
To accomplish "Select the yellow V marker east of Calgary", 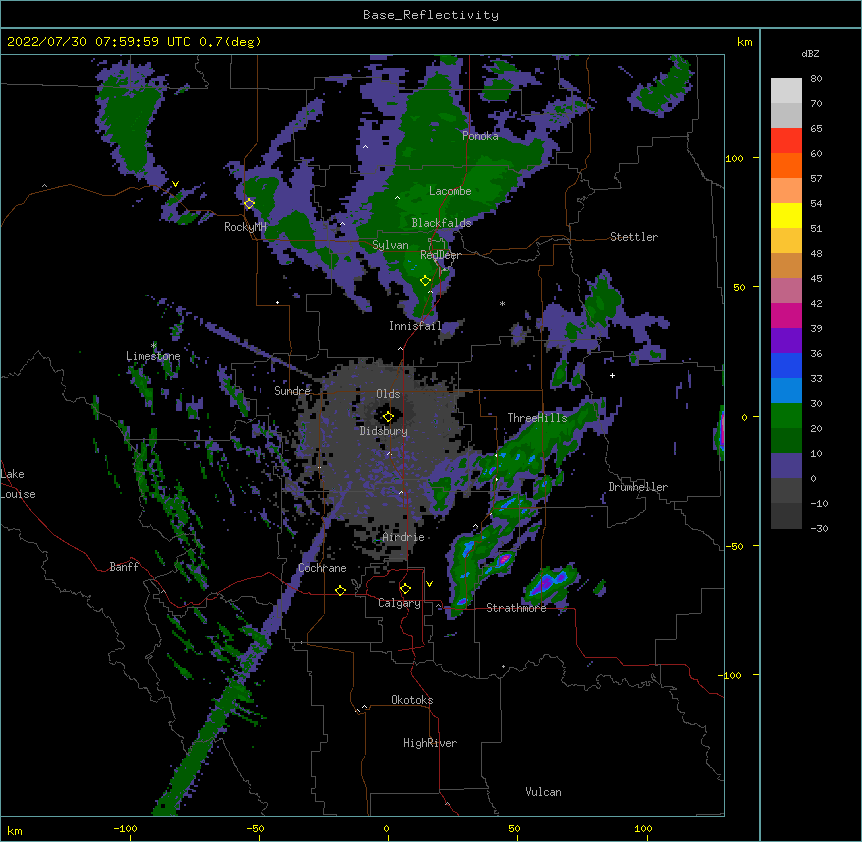I will (x=429, y=584).
